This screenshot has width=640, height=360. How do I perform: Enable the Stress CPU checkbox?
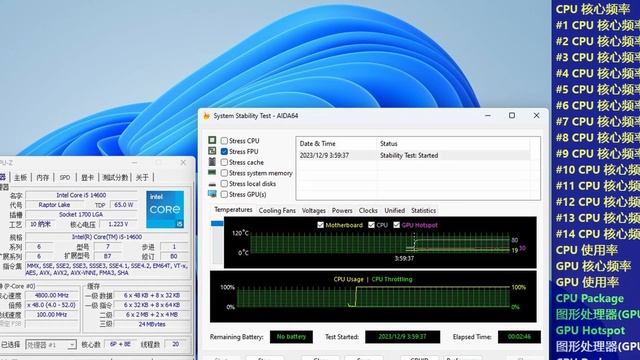[224, 141]
